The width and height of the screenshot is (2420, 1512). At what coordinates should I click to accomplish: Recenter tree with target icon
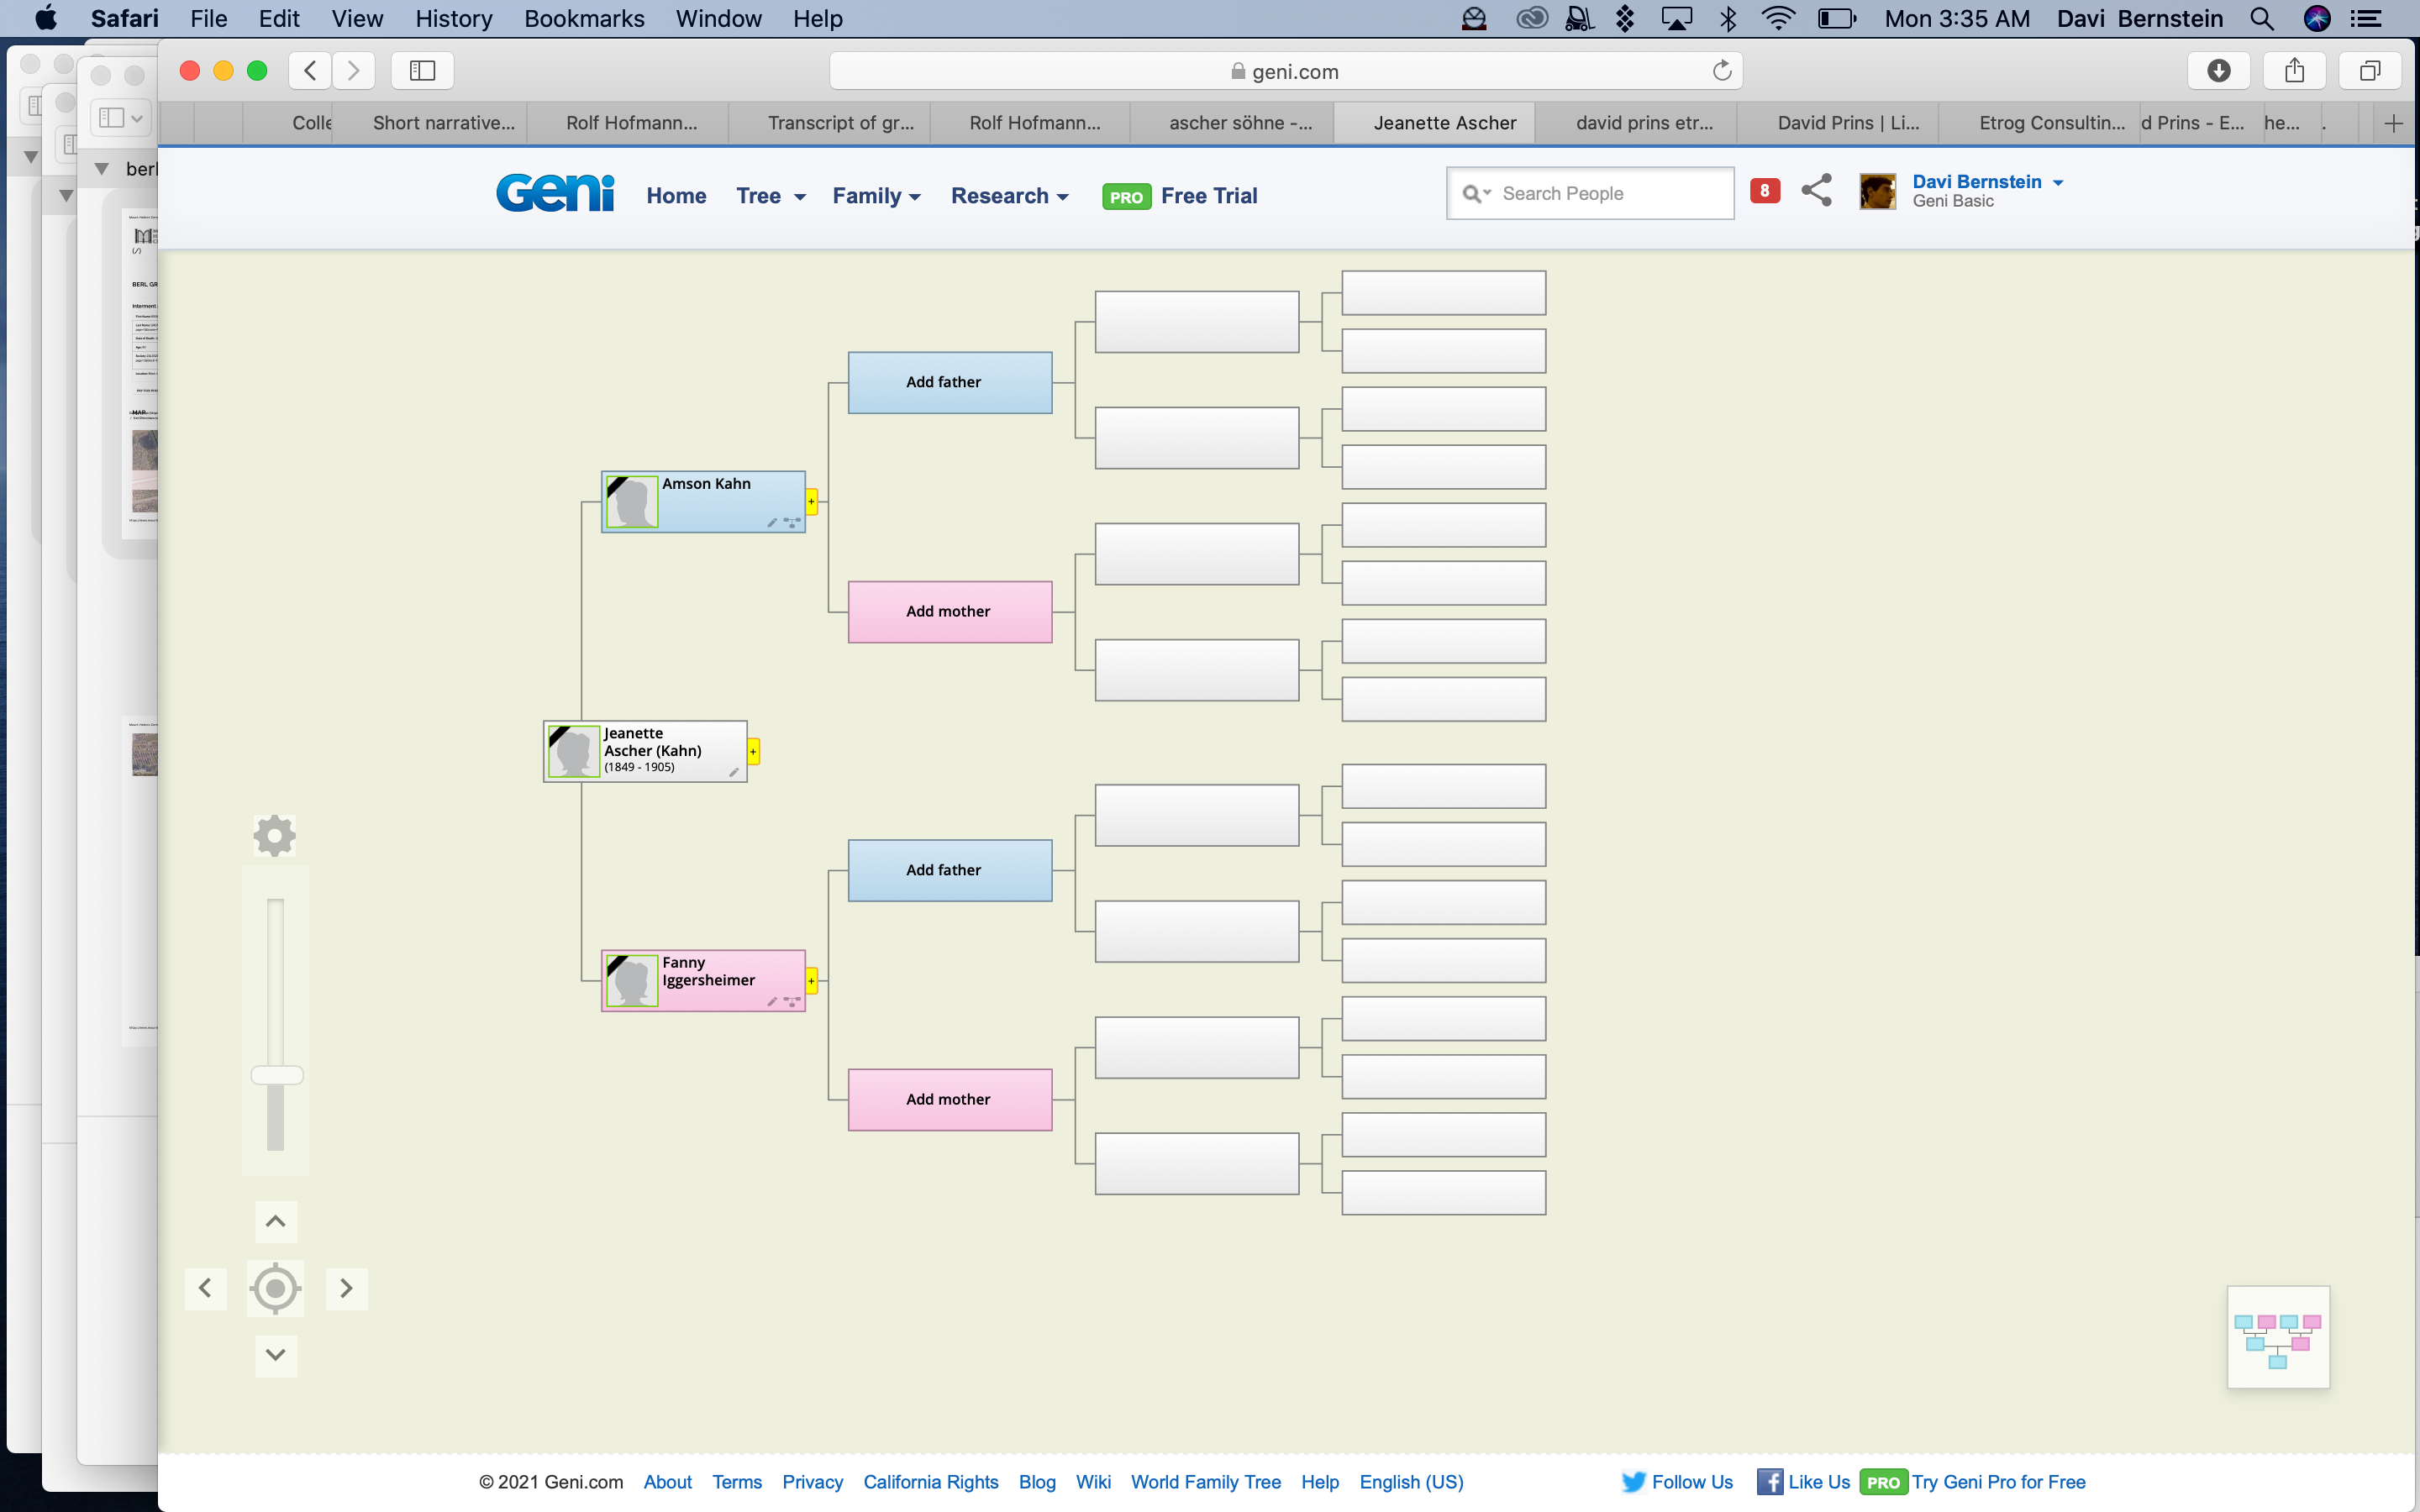coord(275,1288)
